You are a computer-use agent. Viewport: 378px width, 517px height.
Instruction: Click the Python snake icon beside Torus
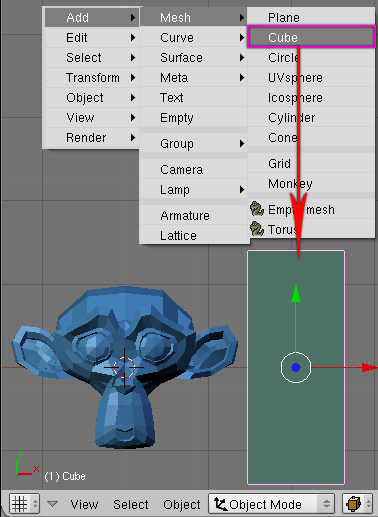click(x=257, y=229)
